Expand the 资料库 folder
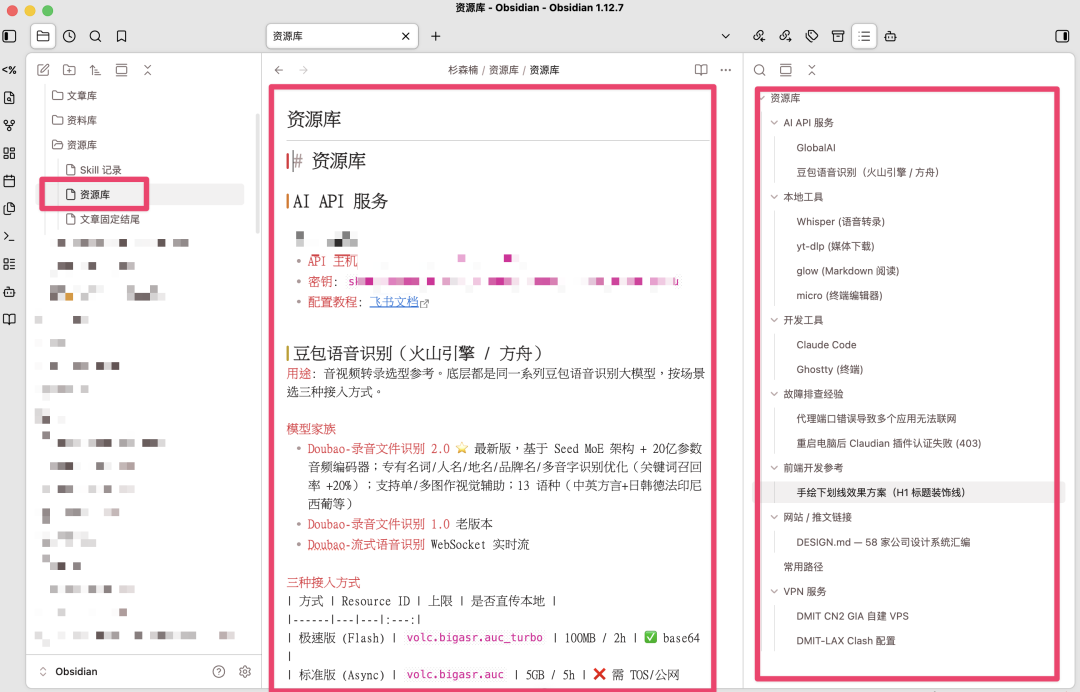 (x=74, y=120)
